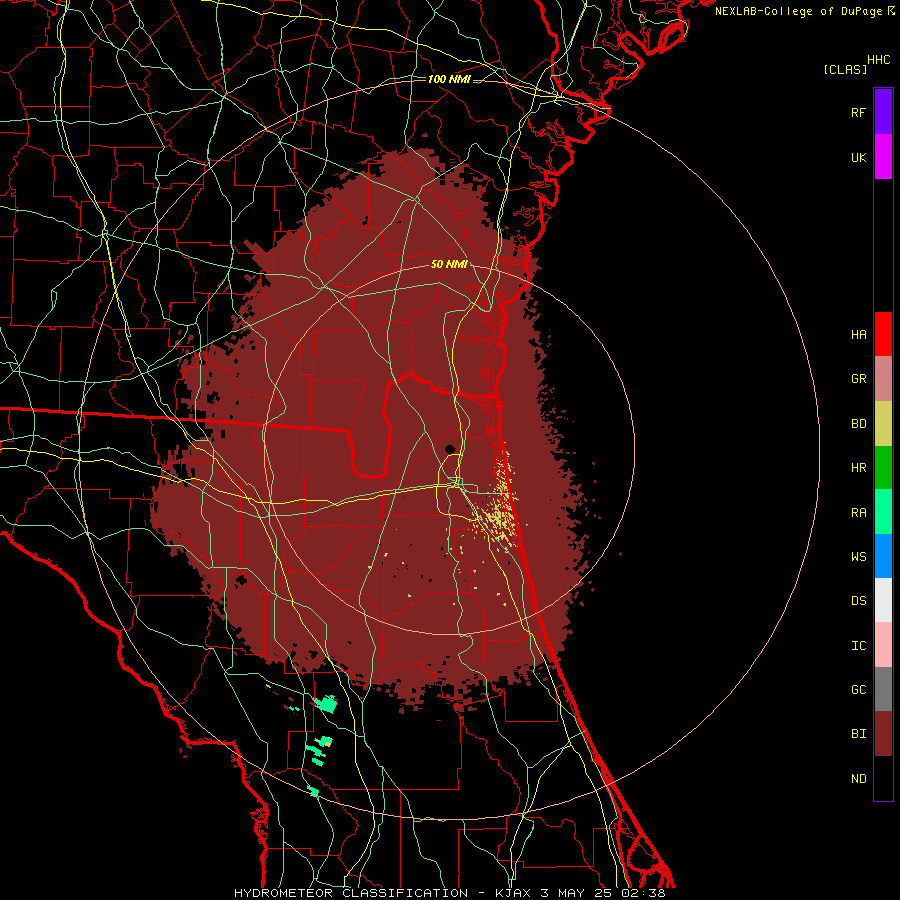
Task: Click the IC legend label
Action: coord(858,645)
